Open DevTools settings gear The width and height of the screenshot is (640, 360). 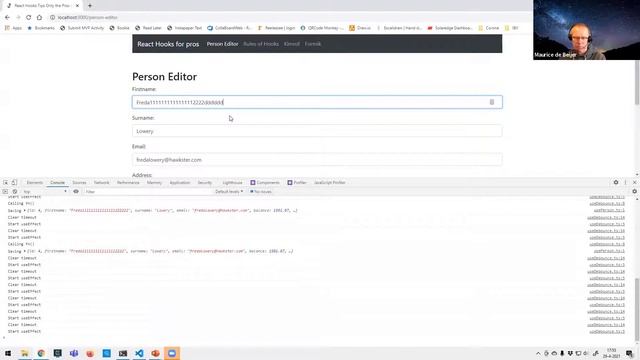tap(616, 182)
